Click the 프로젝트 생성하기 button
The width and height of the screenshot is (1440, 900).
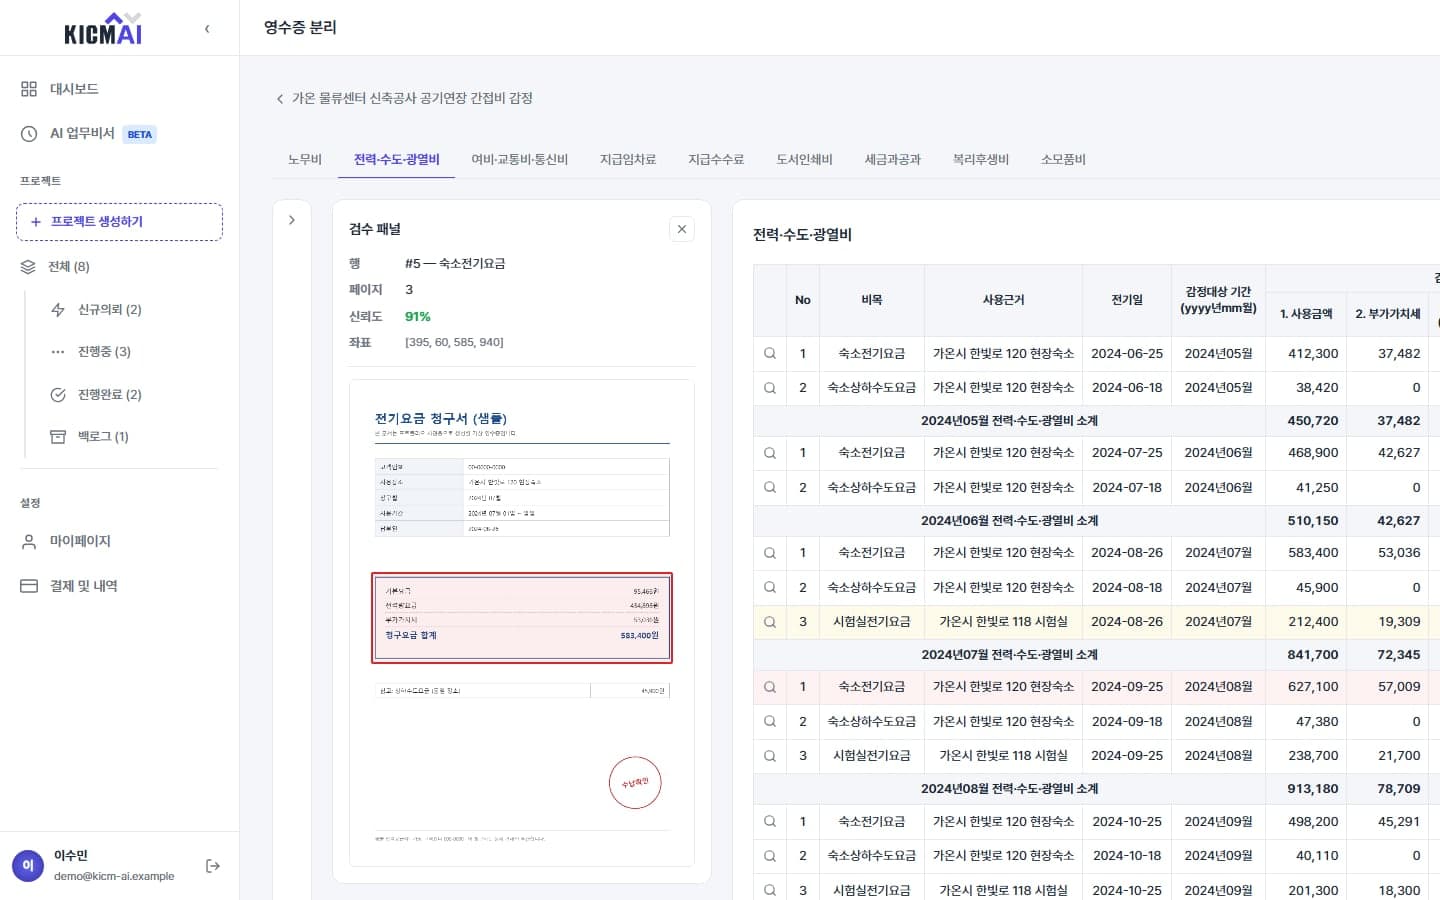pos(119,222)
